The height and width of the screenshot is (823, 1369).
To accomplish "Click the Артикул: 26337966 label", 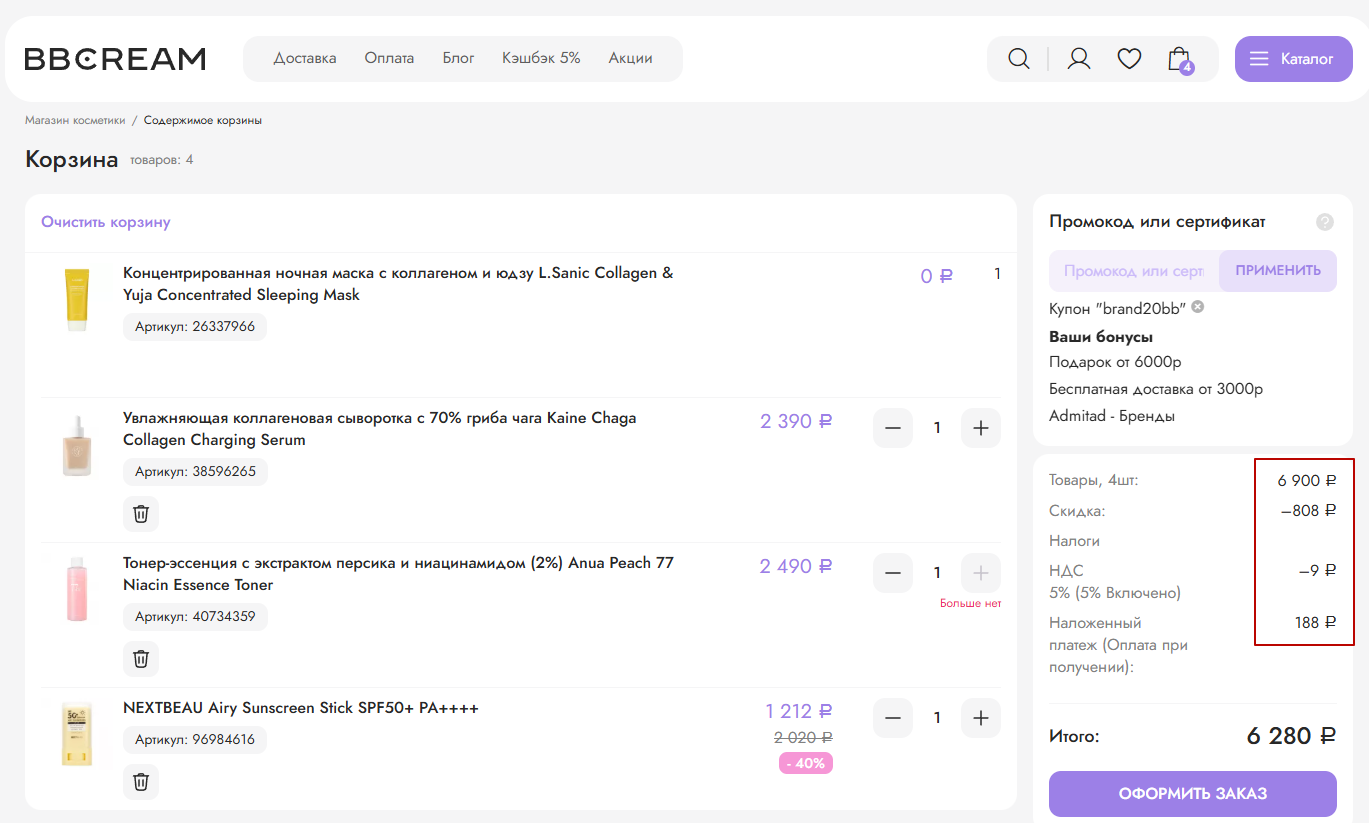I will pos(195,327).
